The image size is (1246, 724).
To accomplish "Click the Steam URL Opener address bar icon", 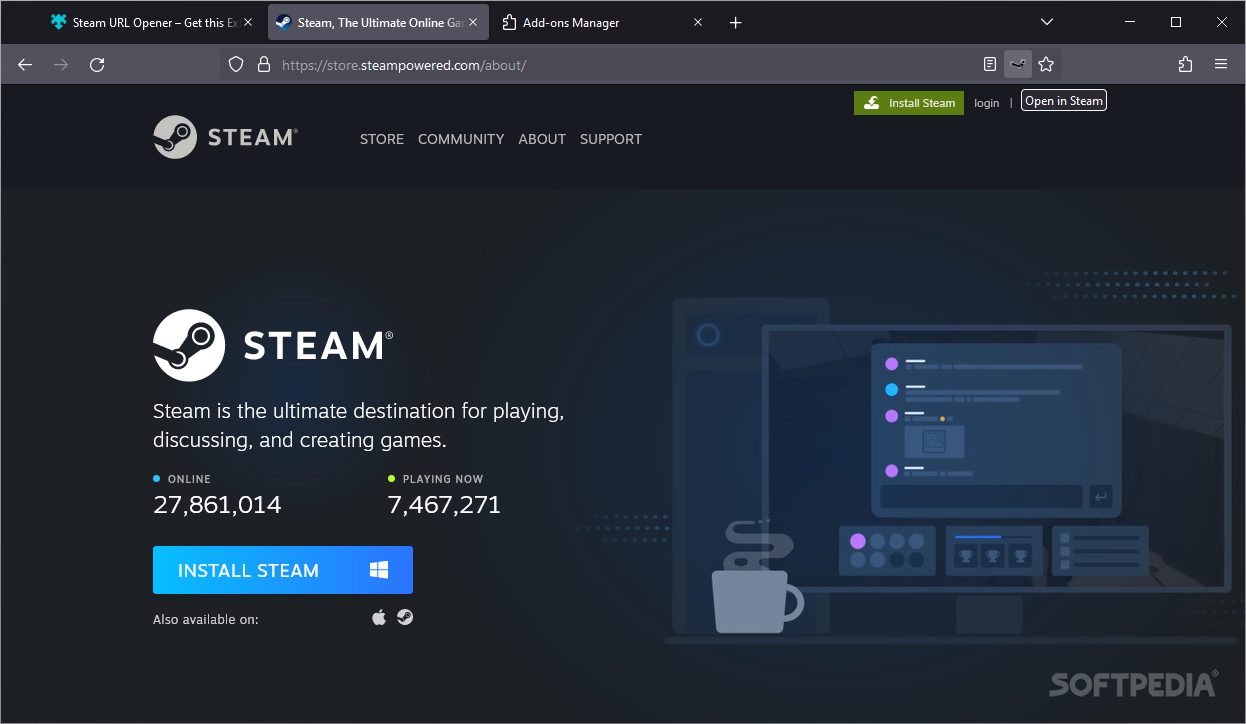I will point(1018,64).
